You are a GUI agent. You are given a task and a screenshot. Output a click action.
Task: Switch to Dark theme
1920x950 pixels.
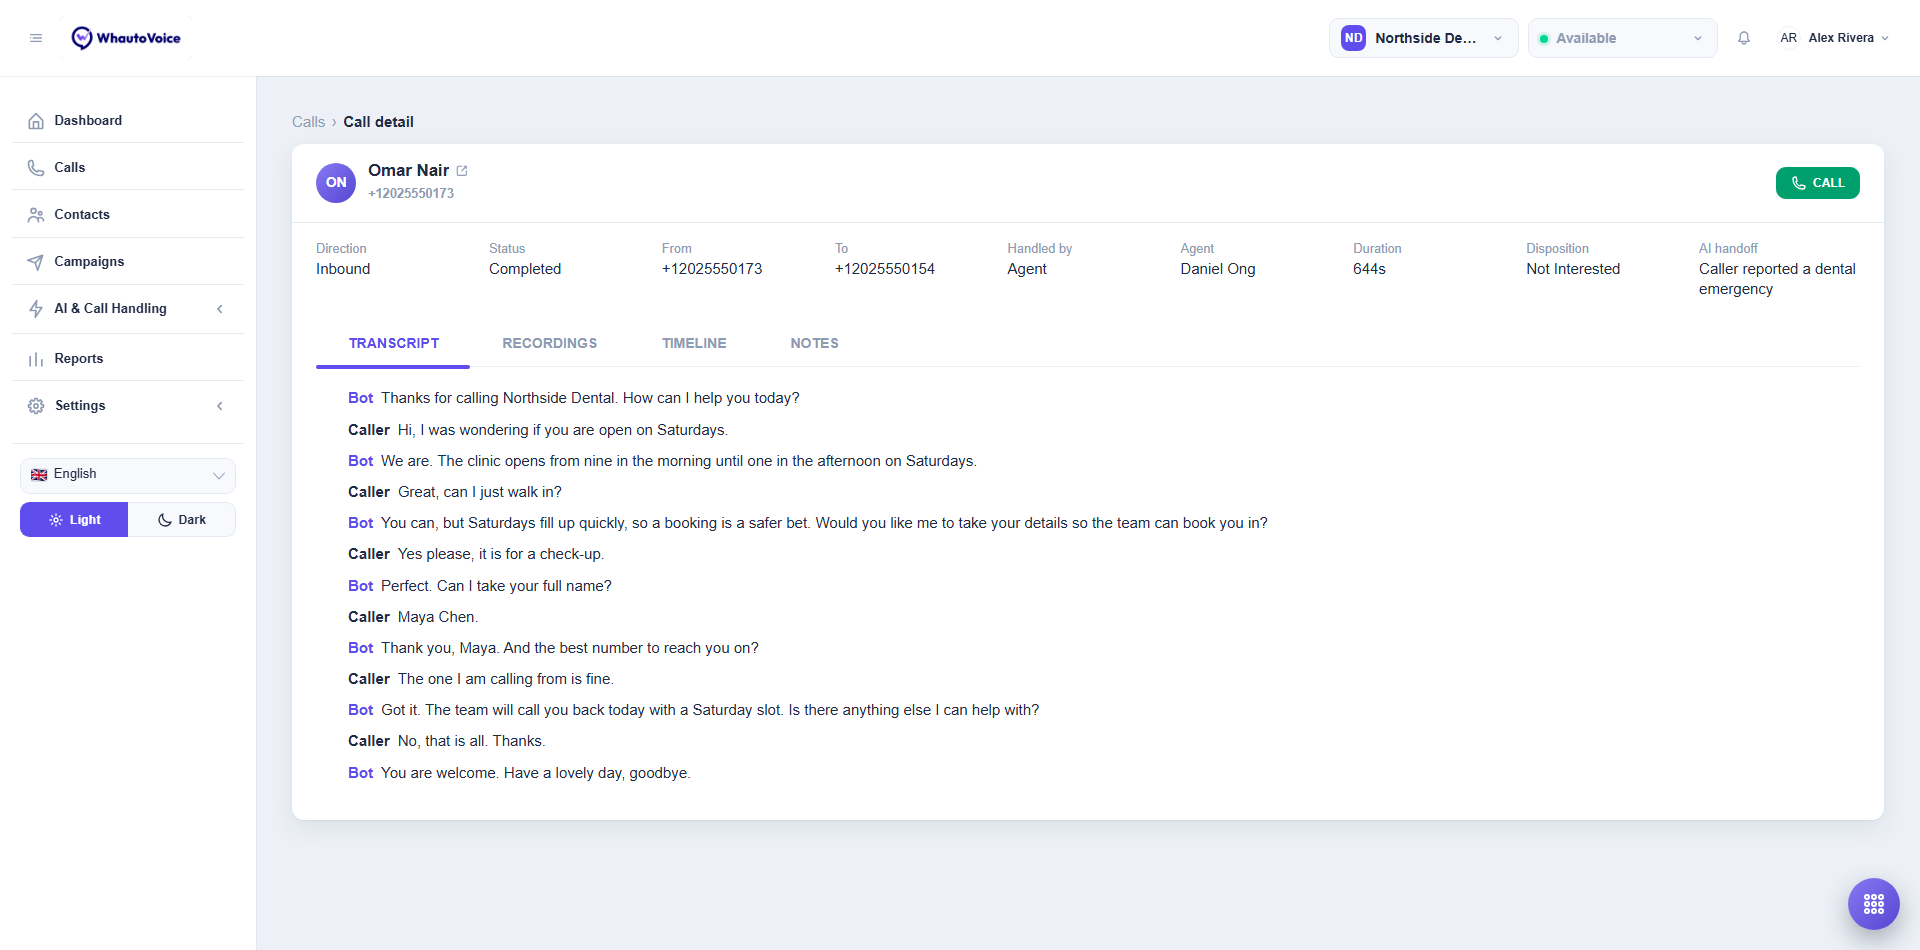pyautogui.click(x=182, y=520)
